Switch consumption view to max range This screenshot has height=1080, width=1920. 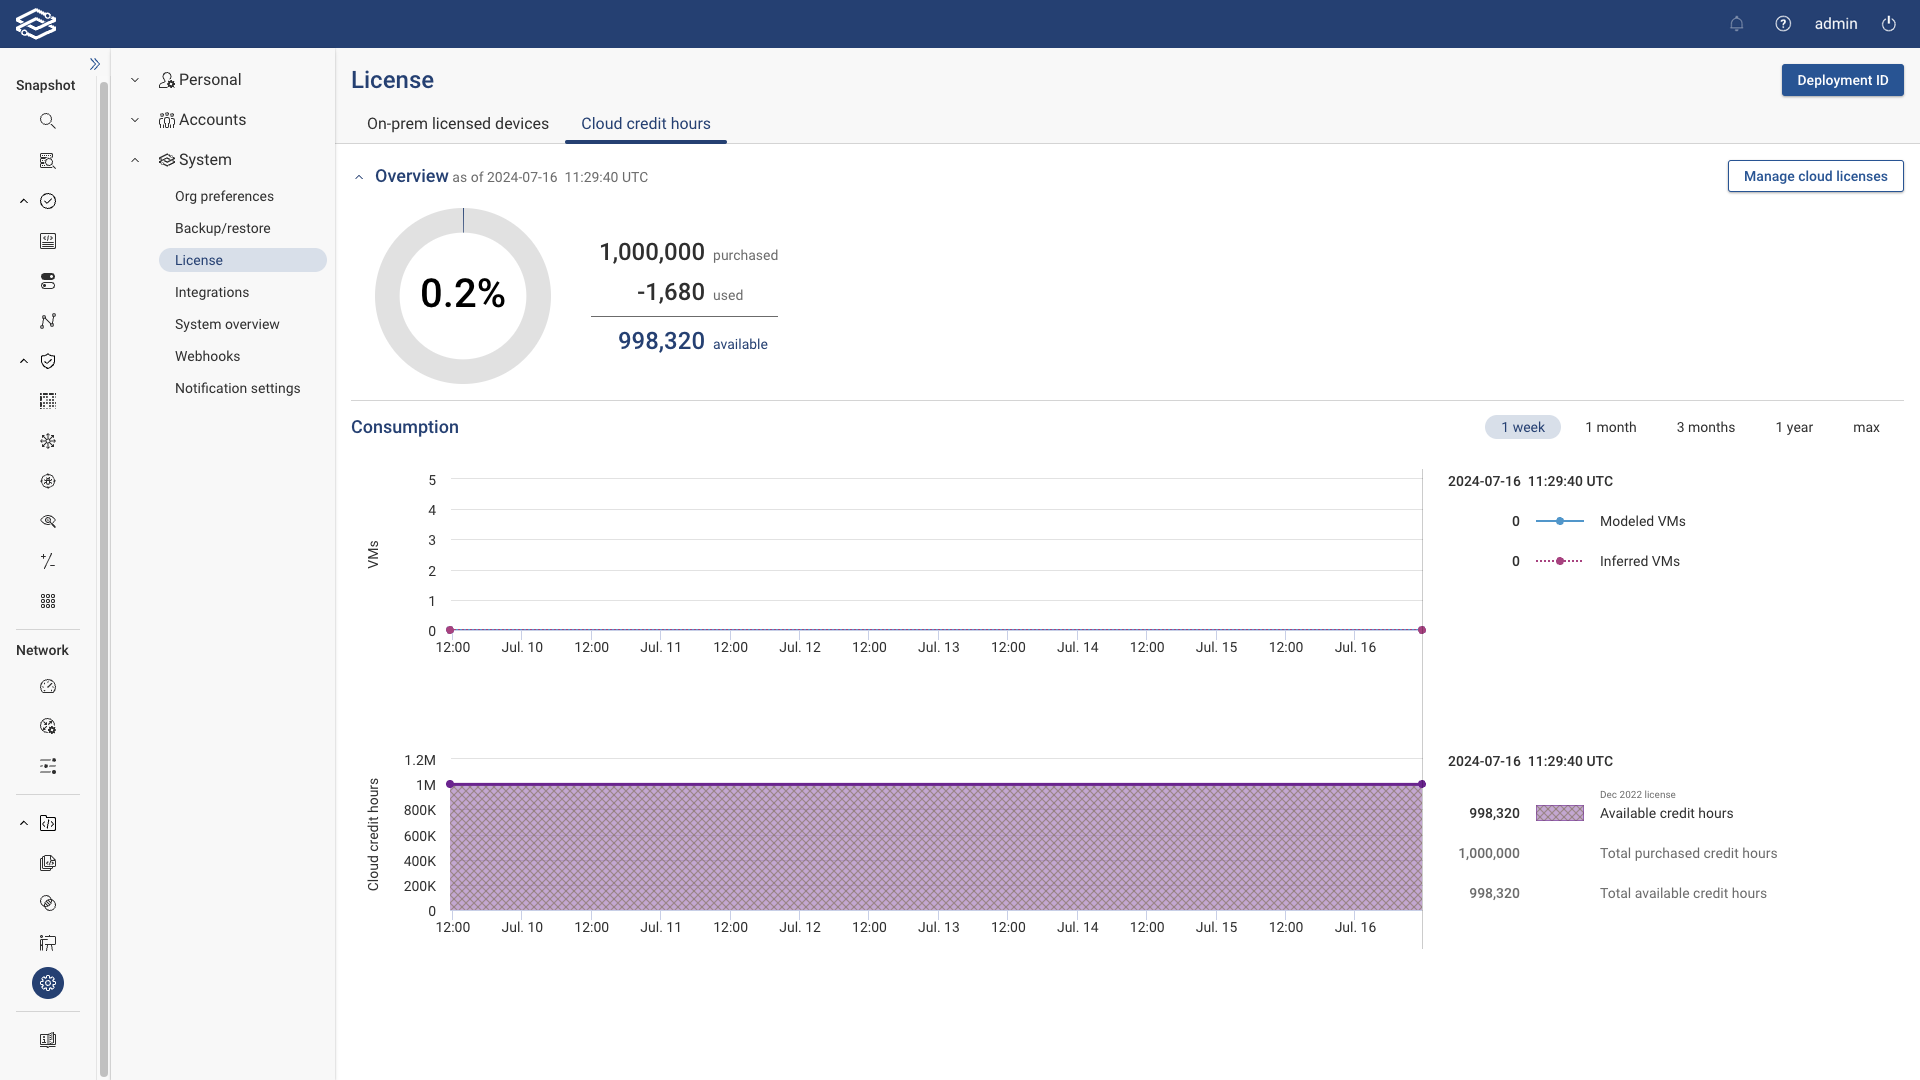coord(1866,427)
